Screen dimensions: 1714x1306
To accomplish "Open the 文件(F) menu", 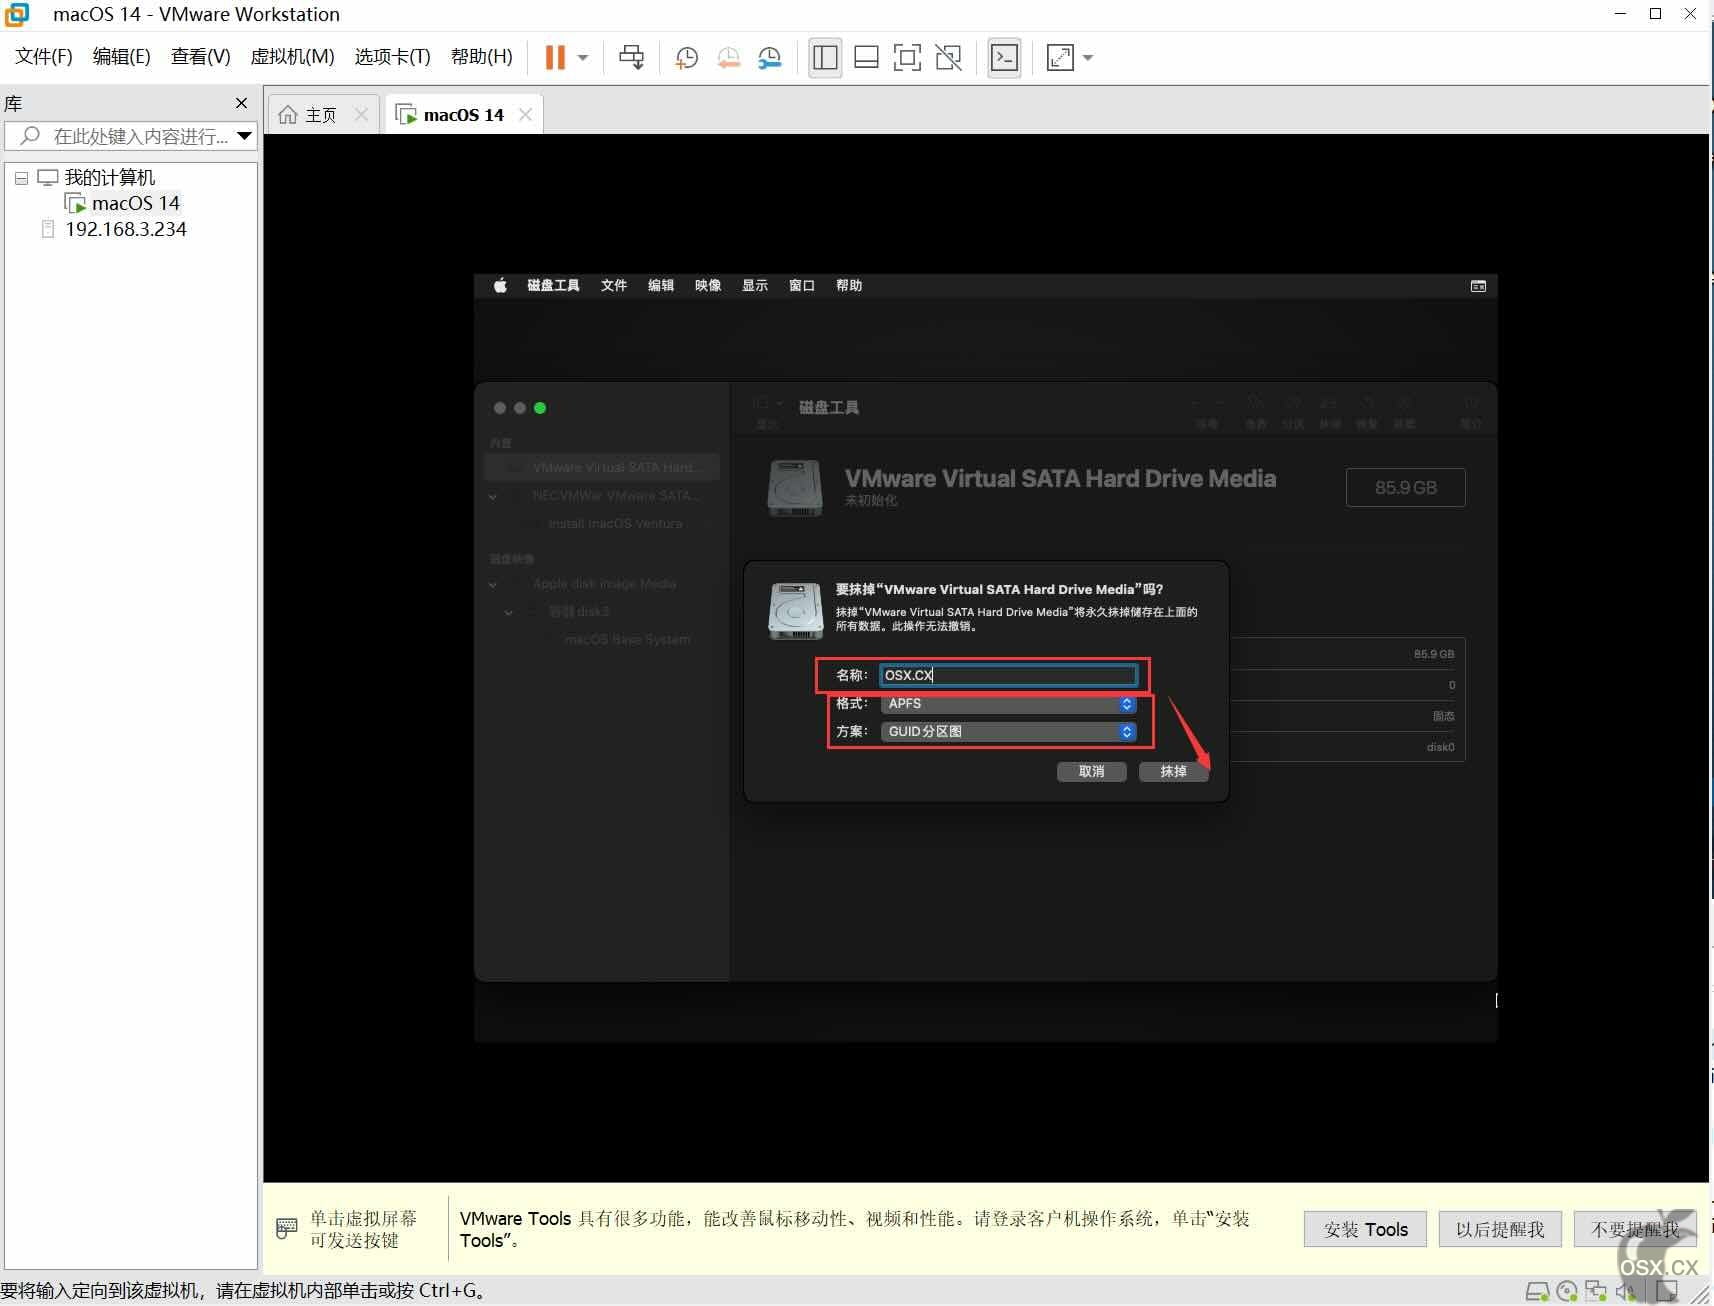I will [x=44, y=57].
